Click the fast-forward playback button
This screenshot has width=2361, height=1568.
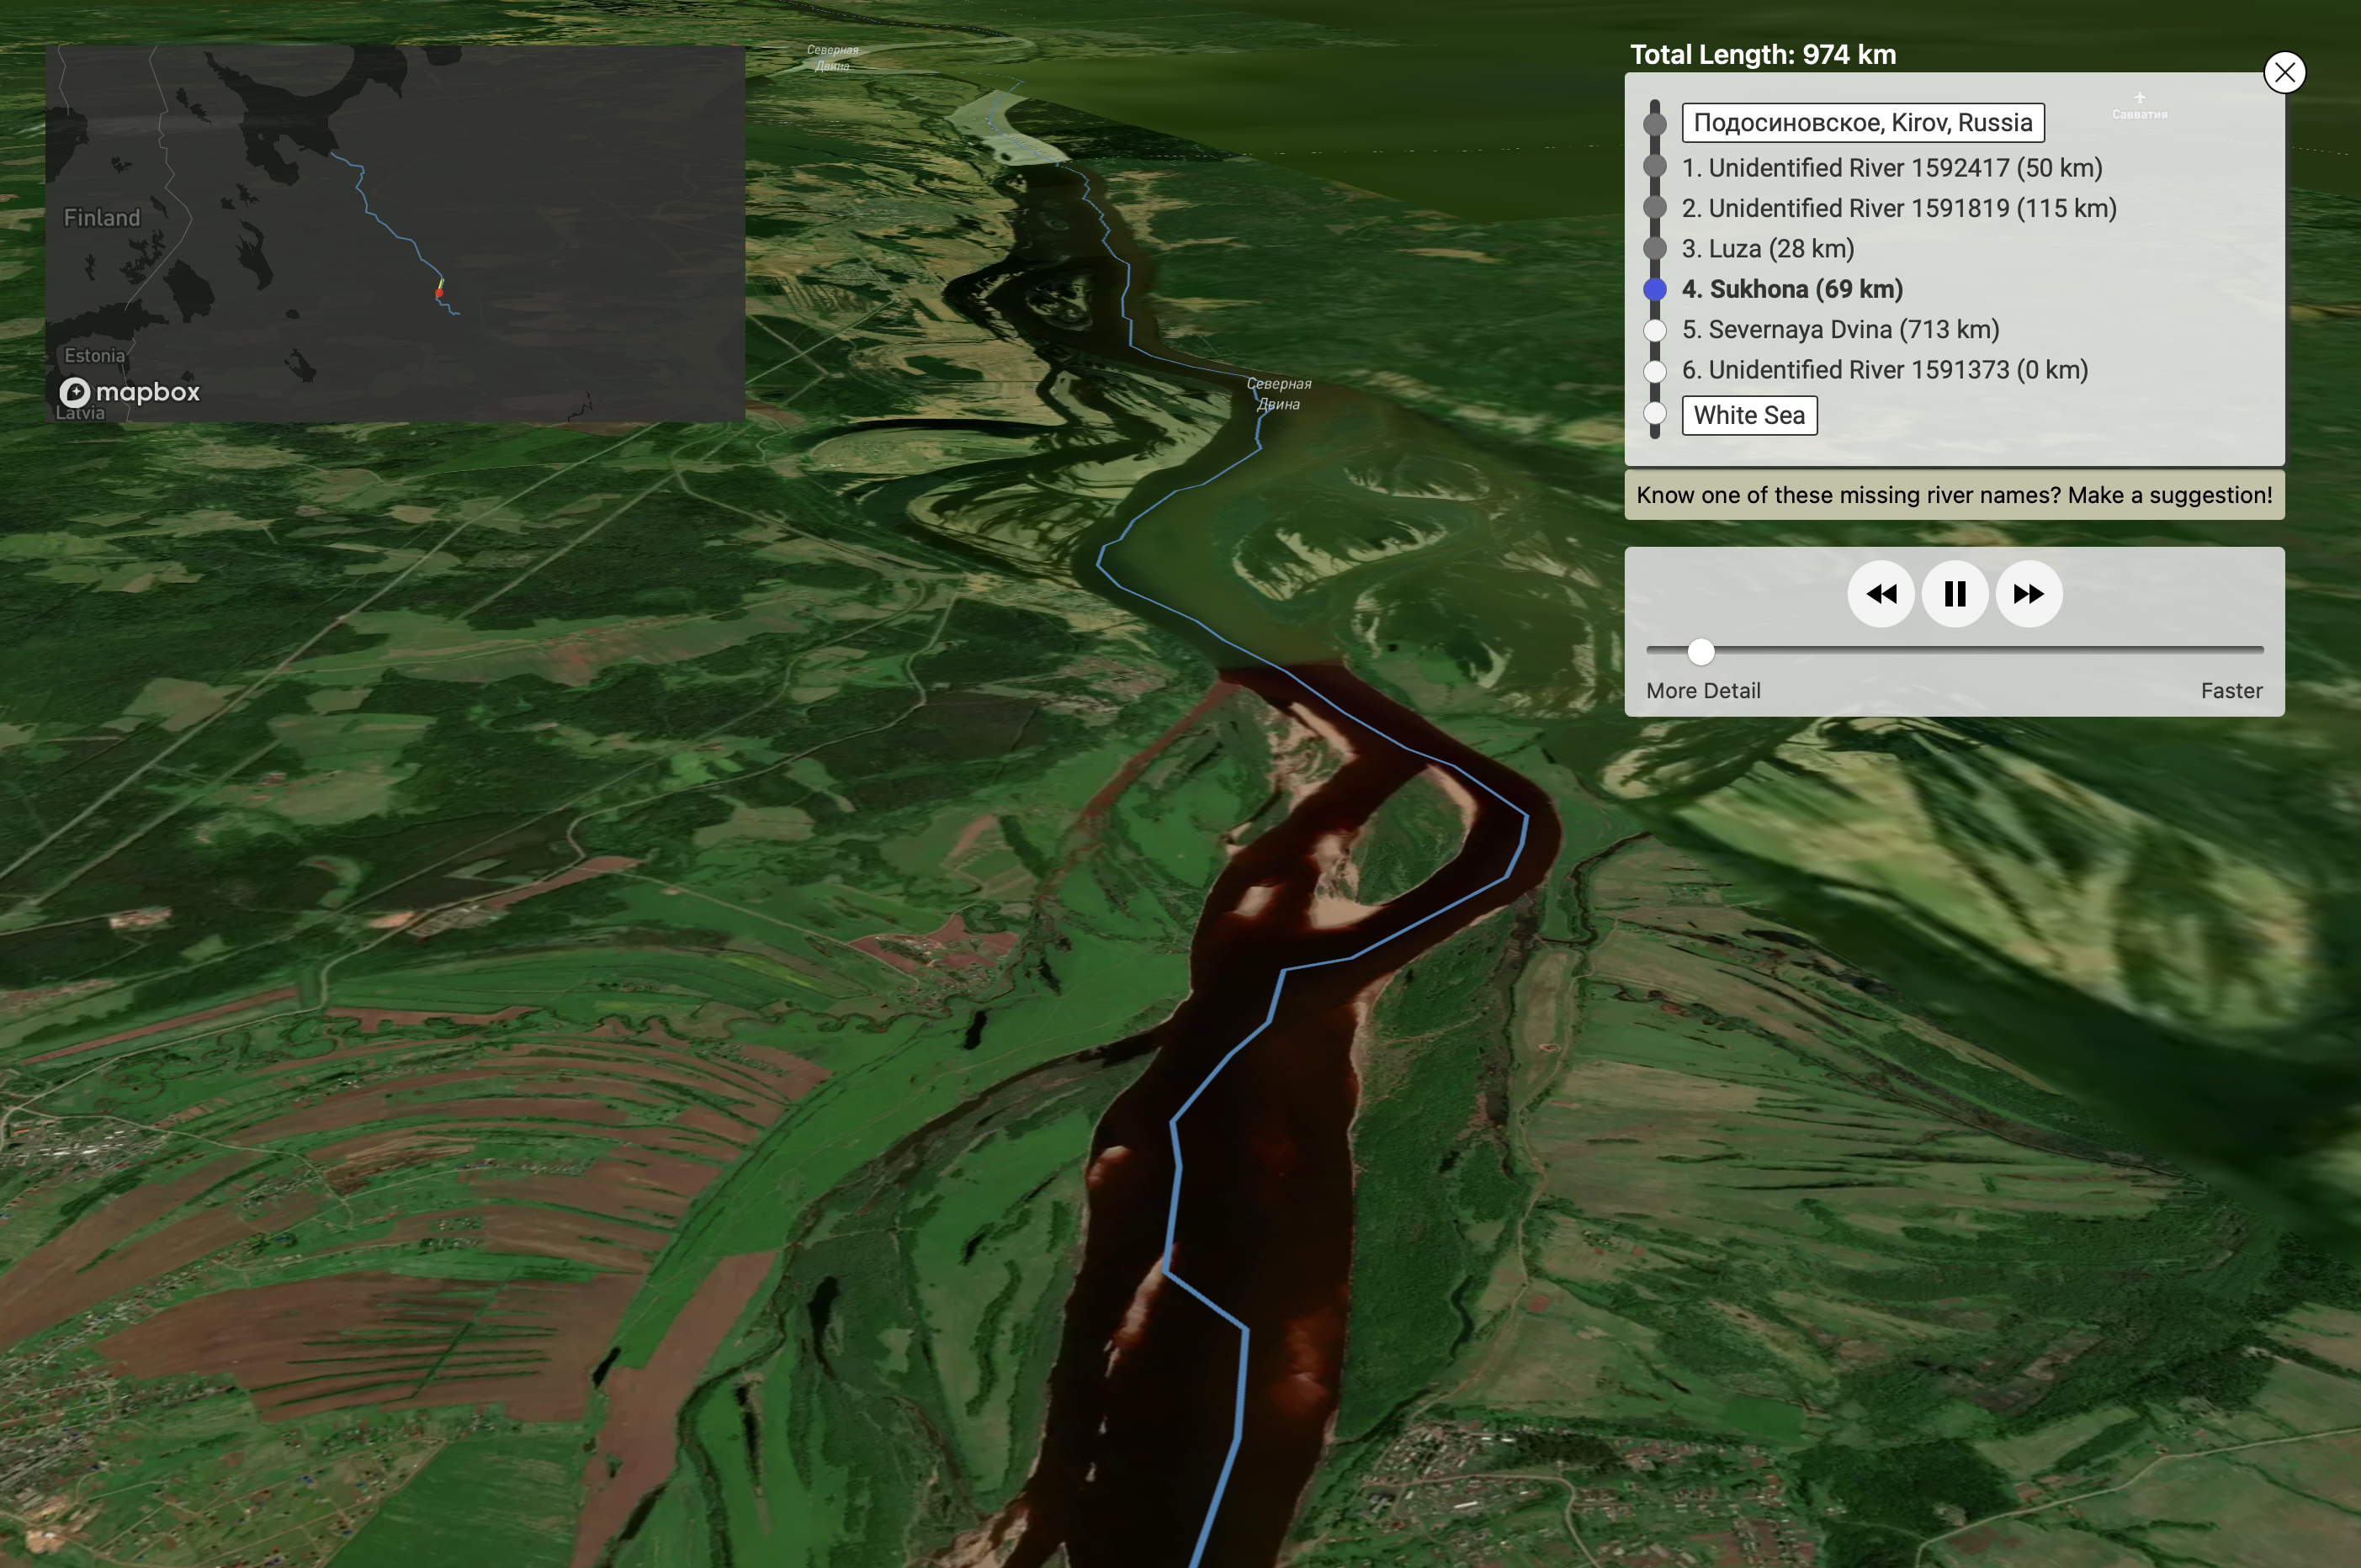coord(2029,594)
